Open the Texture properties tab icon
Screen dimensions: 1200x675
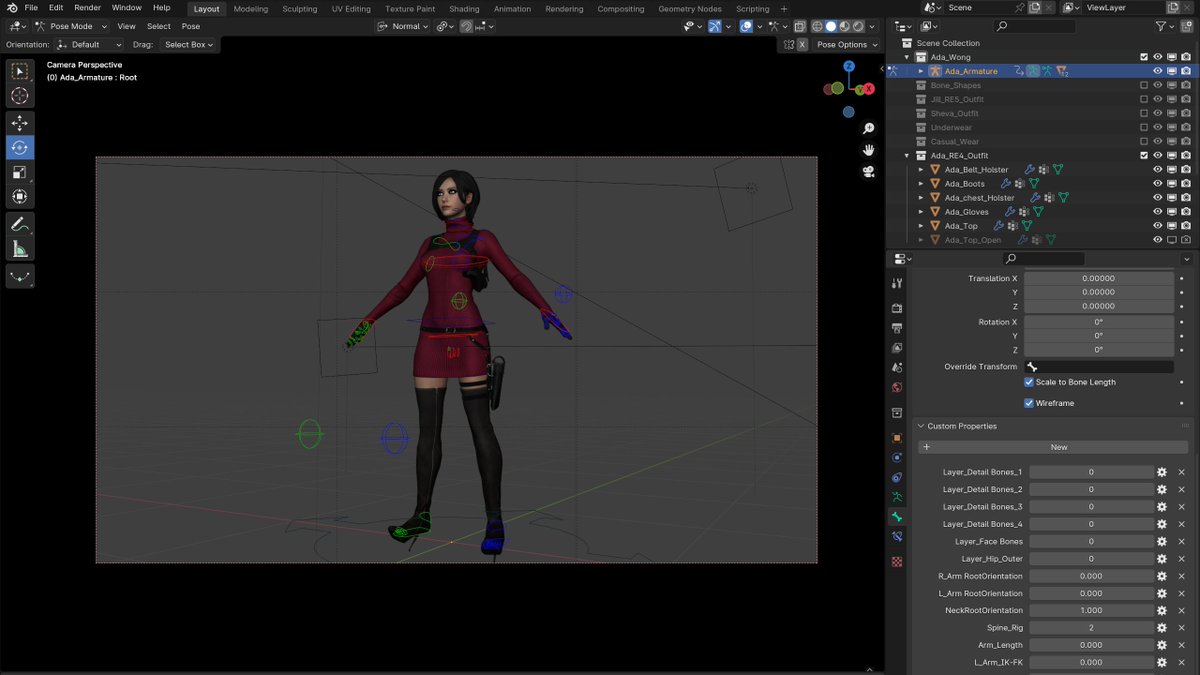(x=897, y=561)
